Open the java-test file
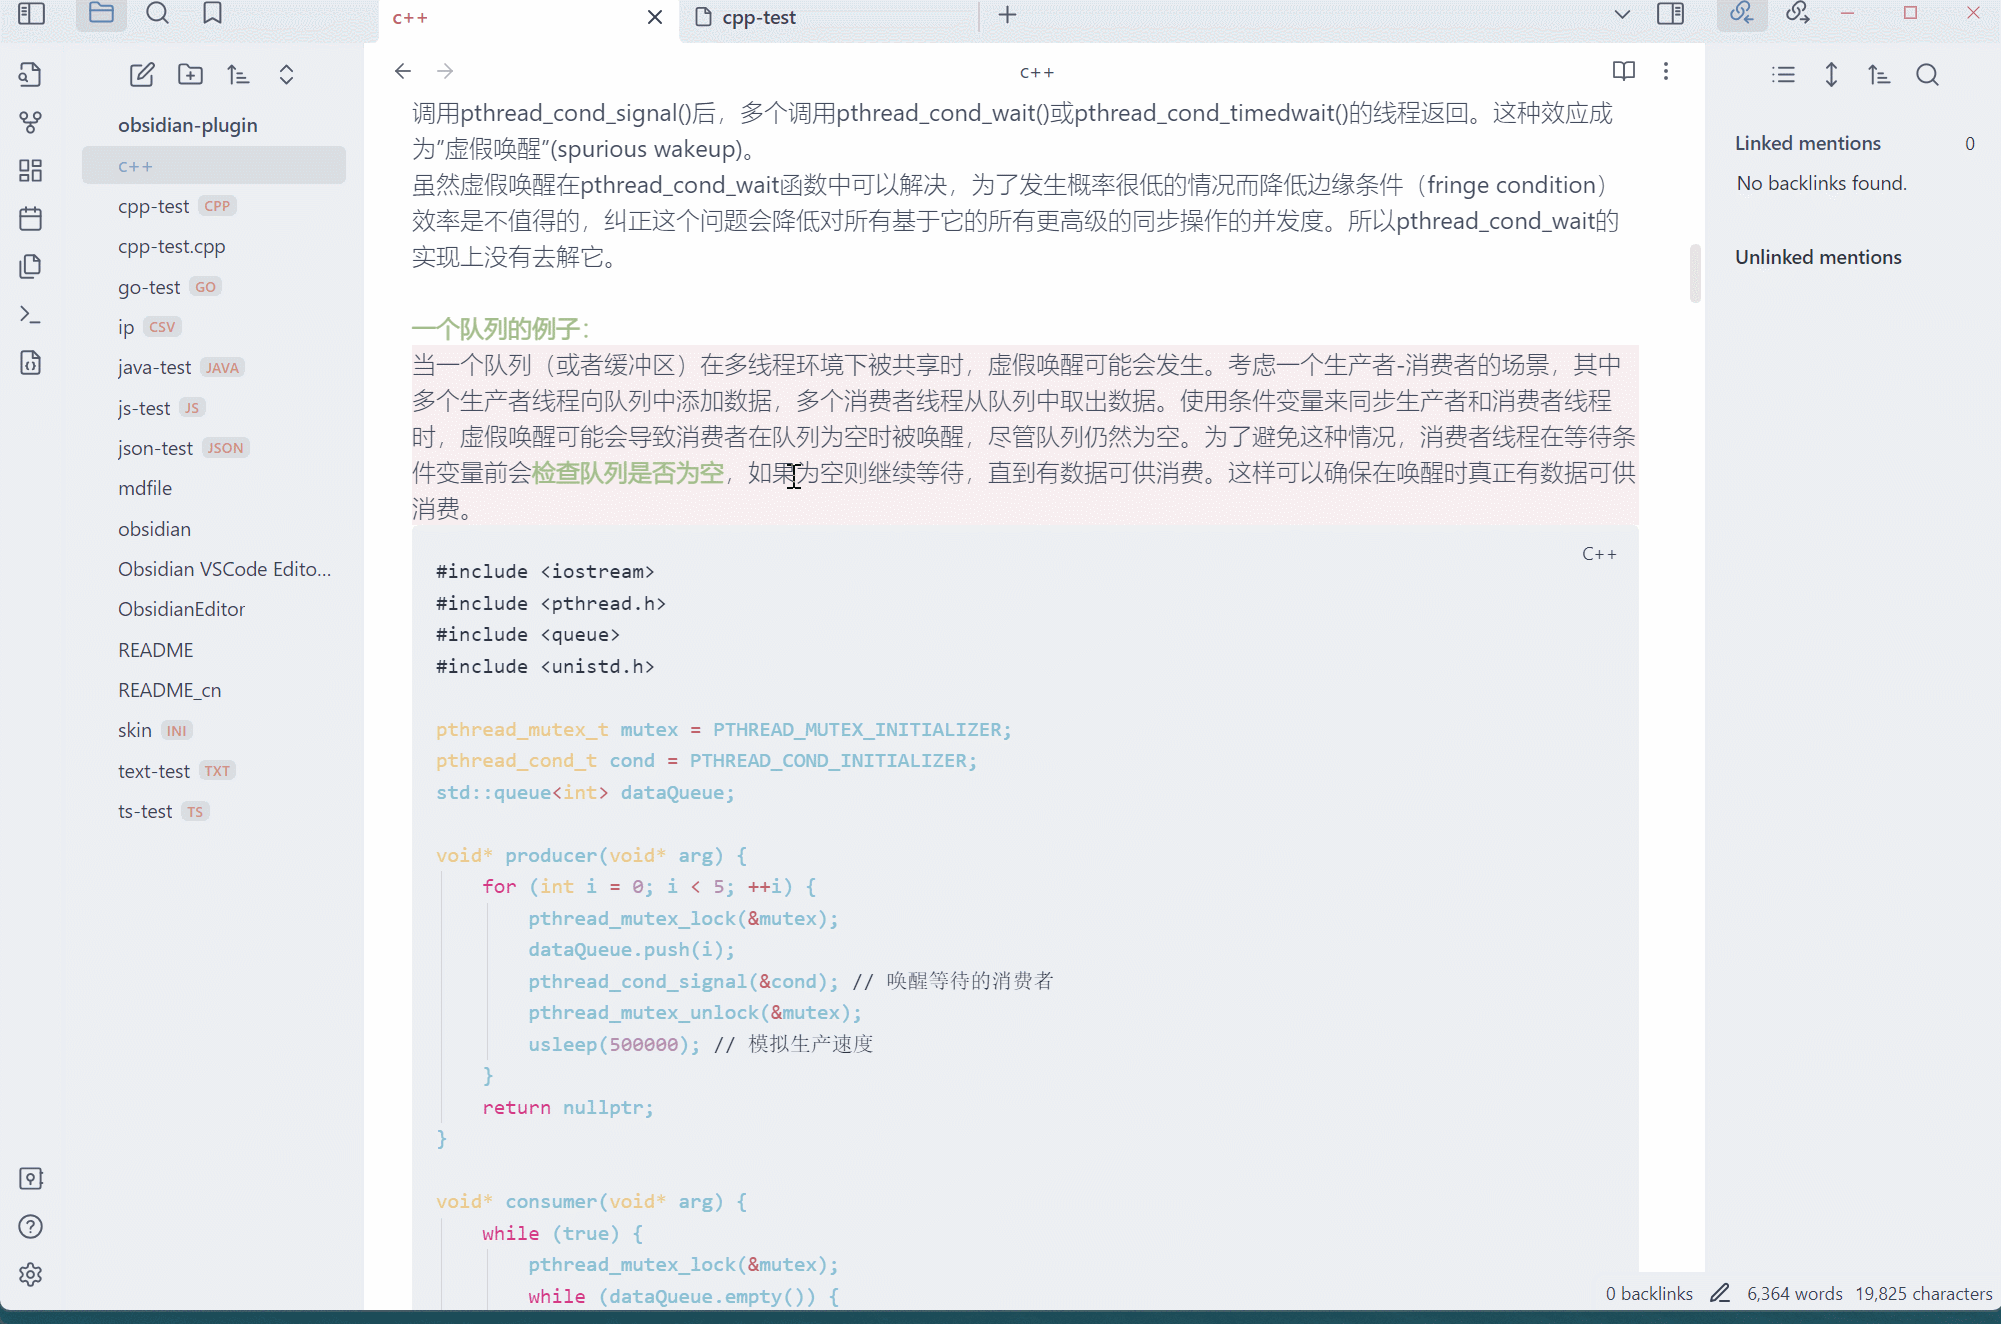The image size is (2001, 1324). (154, 367)
